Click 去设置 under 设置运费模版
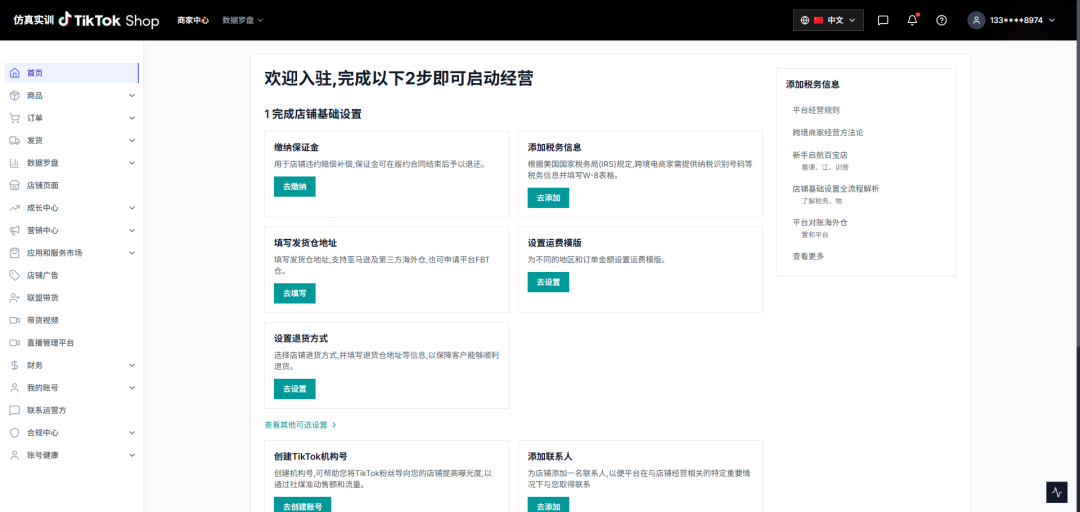The image size is (1080, 512). (548, 282)
